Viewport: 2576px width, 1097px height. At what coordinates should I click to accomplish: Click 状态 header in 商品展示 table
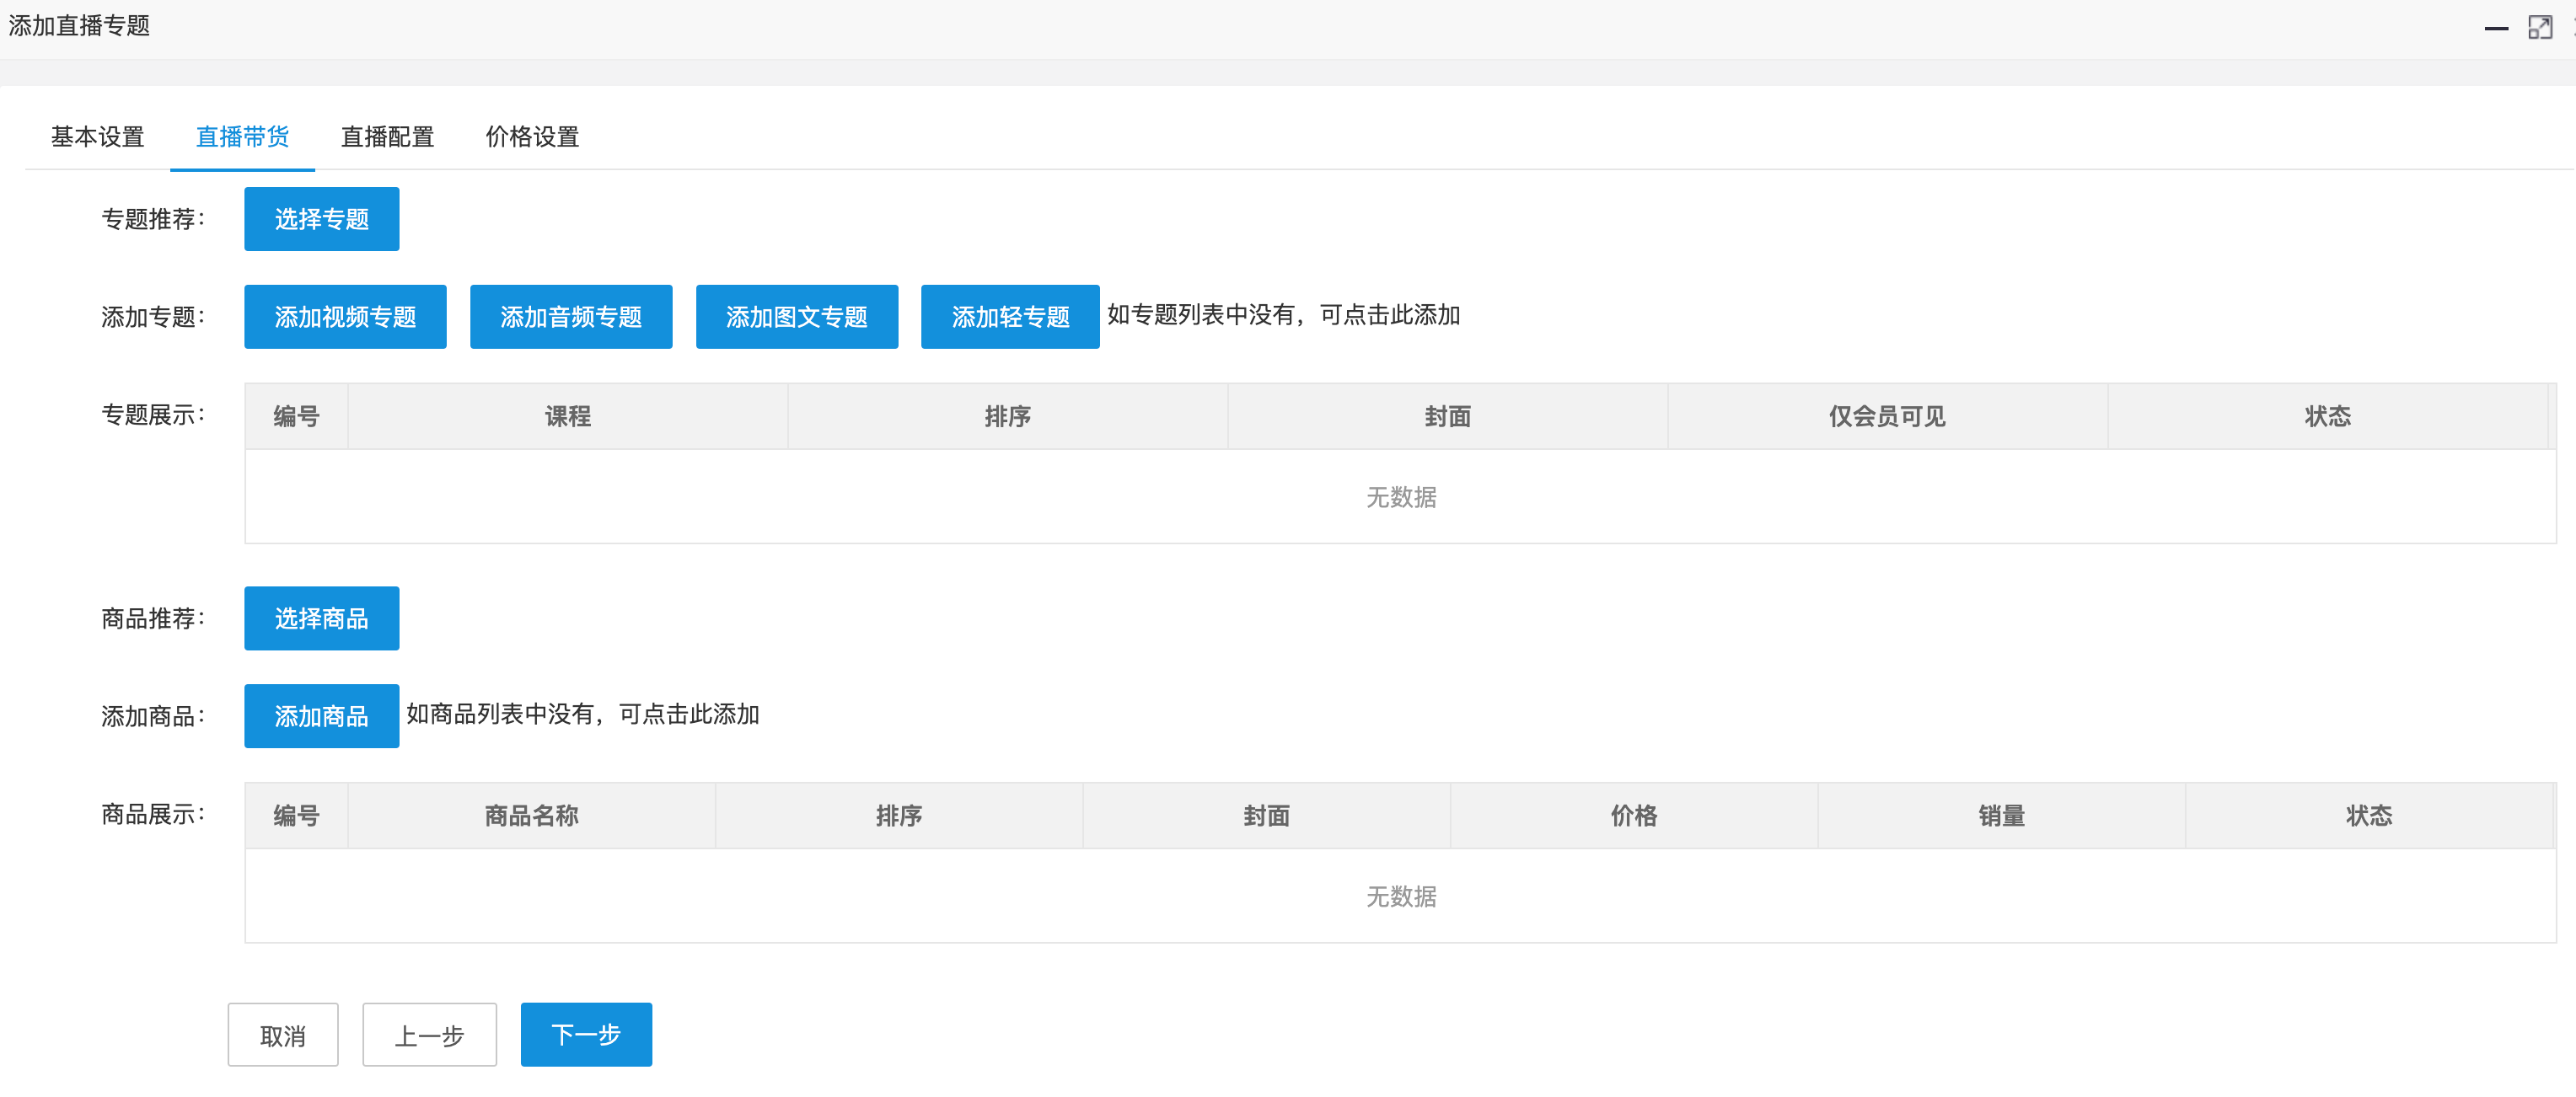pos(2369,815)
